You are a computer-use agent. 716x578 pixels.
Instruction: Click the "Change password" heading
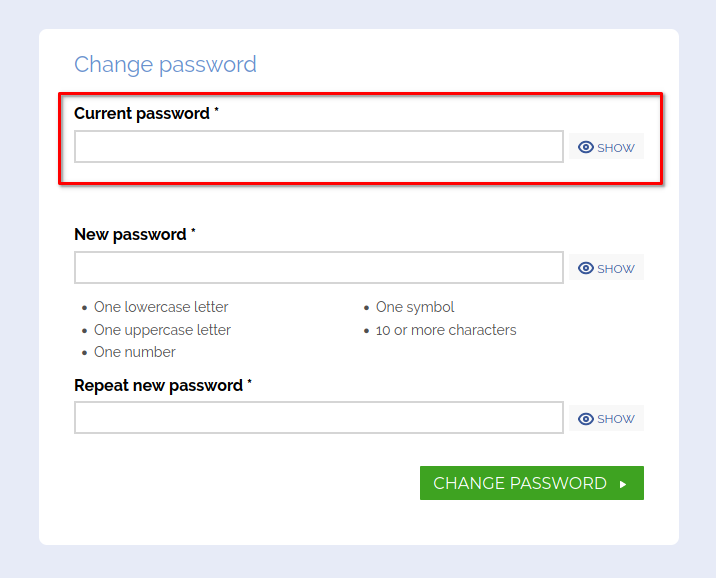point(165,65)
